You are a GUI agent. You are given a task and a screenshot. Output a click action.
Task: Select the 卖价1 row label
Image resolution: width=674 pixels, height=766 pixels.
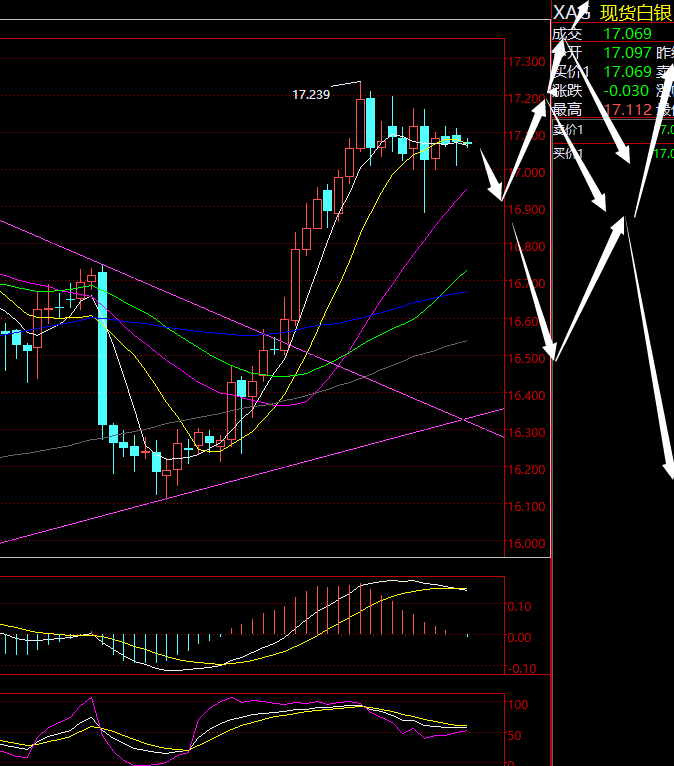(568, 130)
